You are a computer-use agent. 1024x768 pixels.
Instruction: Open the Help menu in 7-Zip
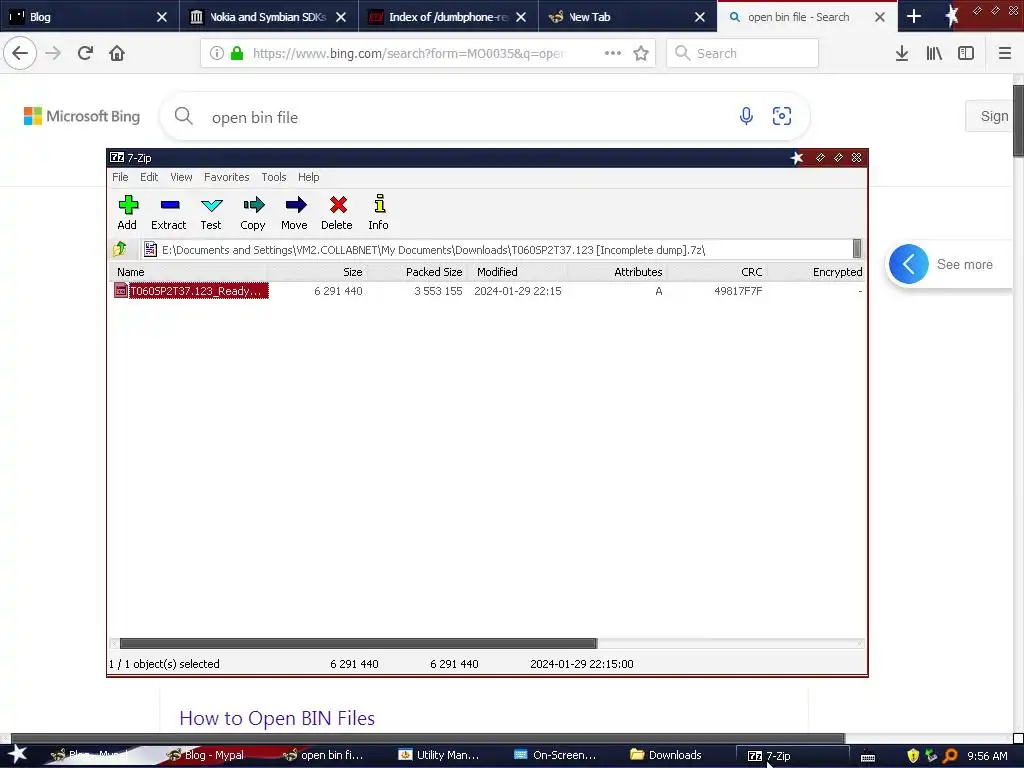click(308, 177)
